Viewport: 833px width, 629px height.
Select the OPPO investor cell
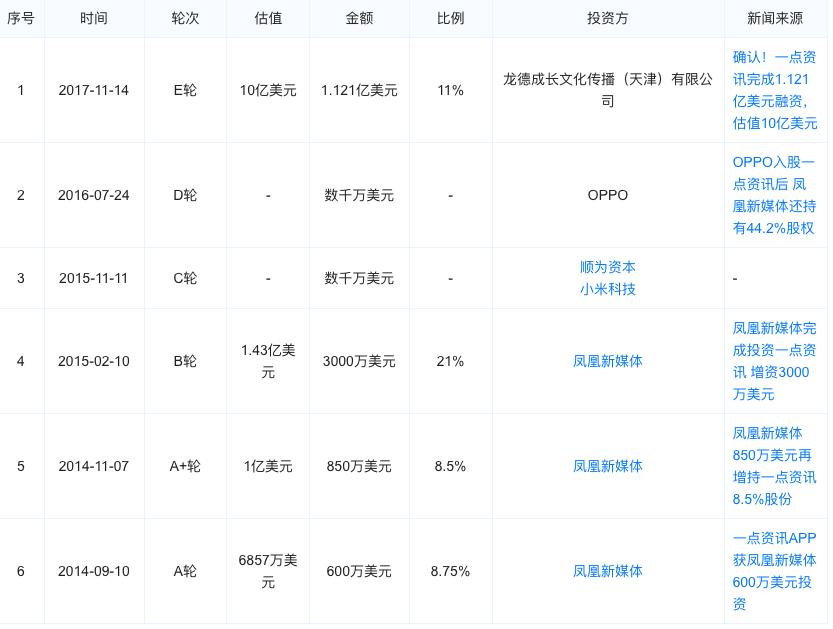608,196
